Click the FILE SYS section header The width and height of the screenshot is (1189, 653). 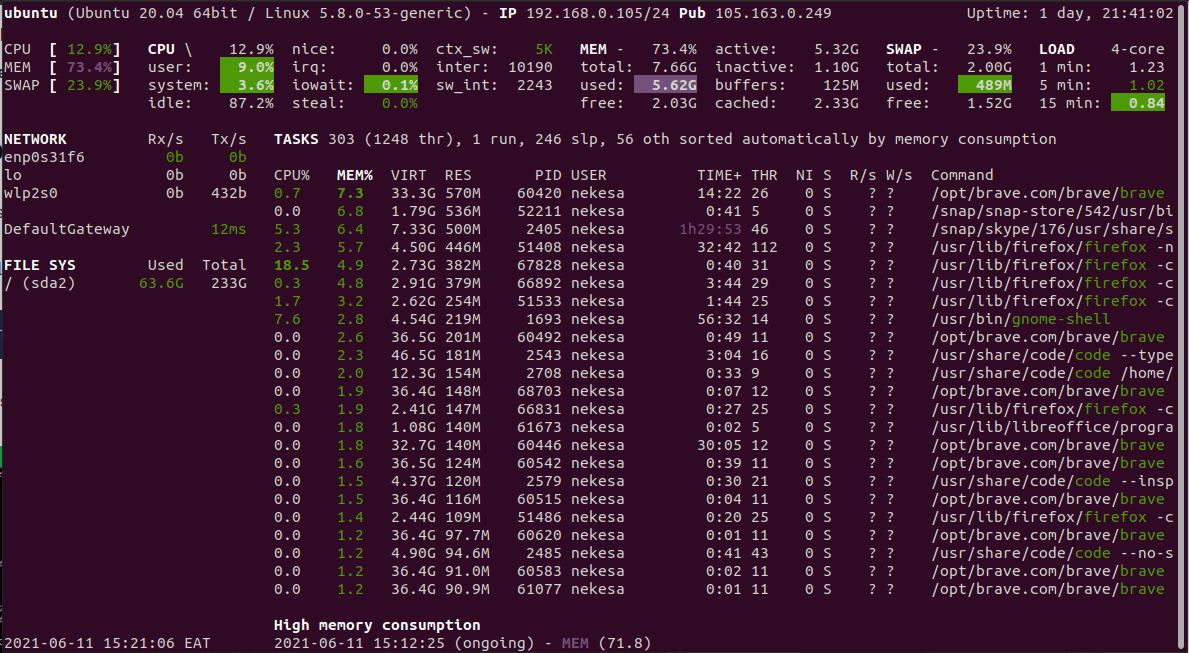tap(40, 265)
